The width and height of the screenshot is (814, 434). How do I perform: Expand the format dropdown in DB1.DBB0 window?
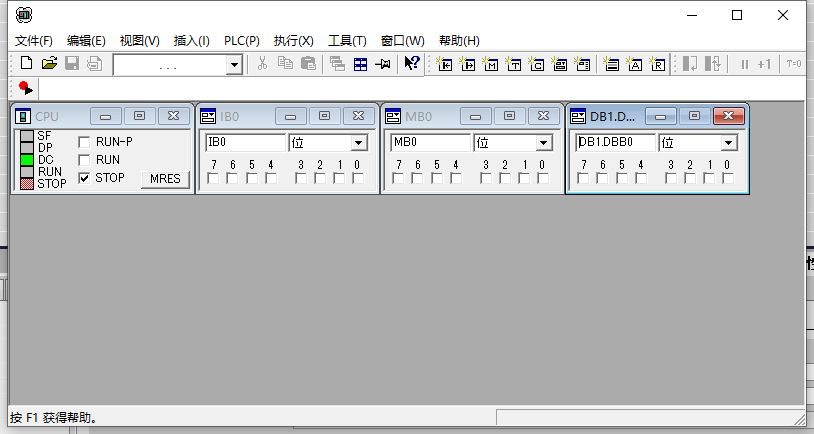pos(728,143)
